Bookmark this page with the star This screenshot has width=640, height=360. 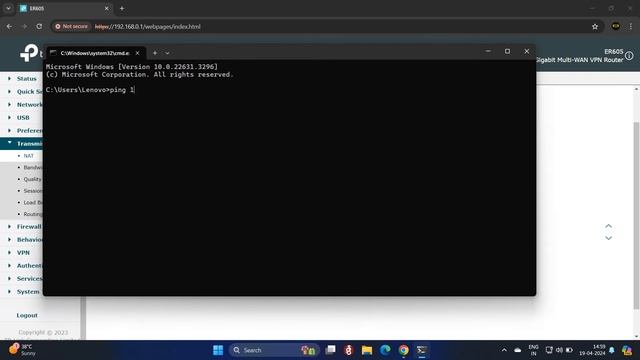click(x=595, y=27)
